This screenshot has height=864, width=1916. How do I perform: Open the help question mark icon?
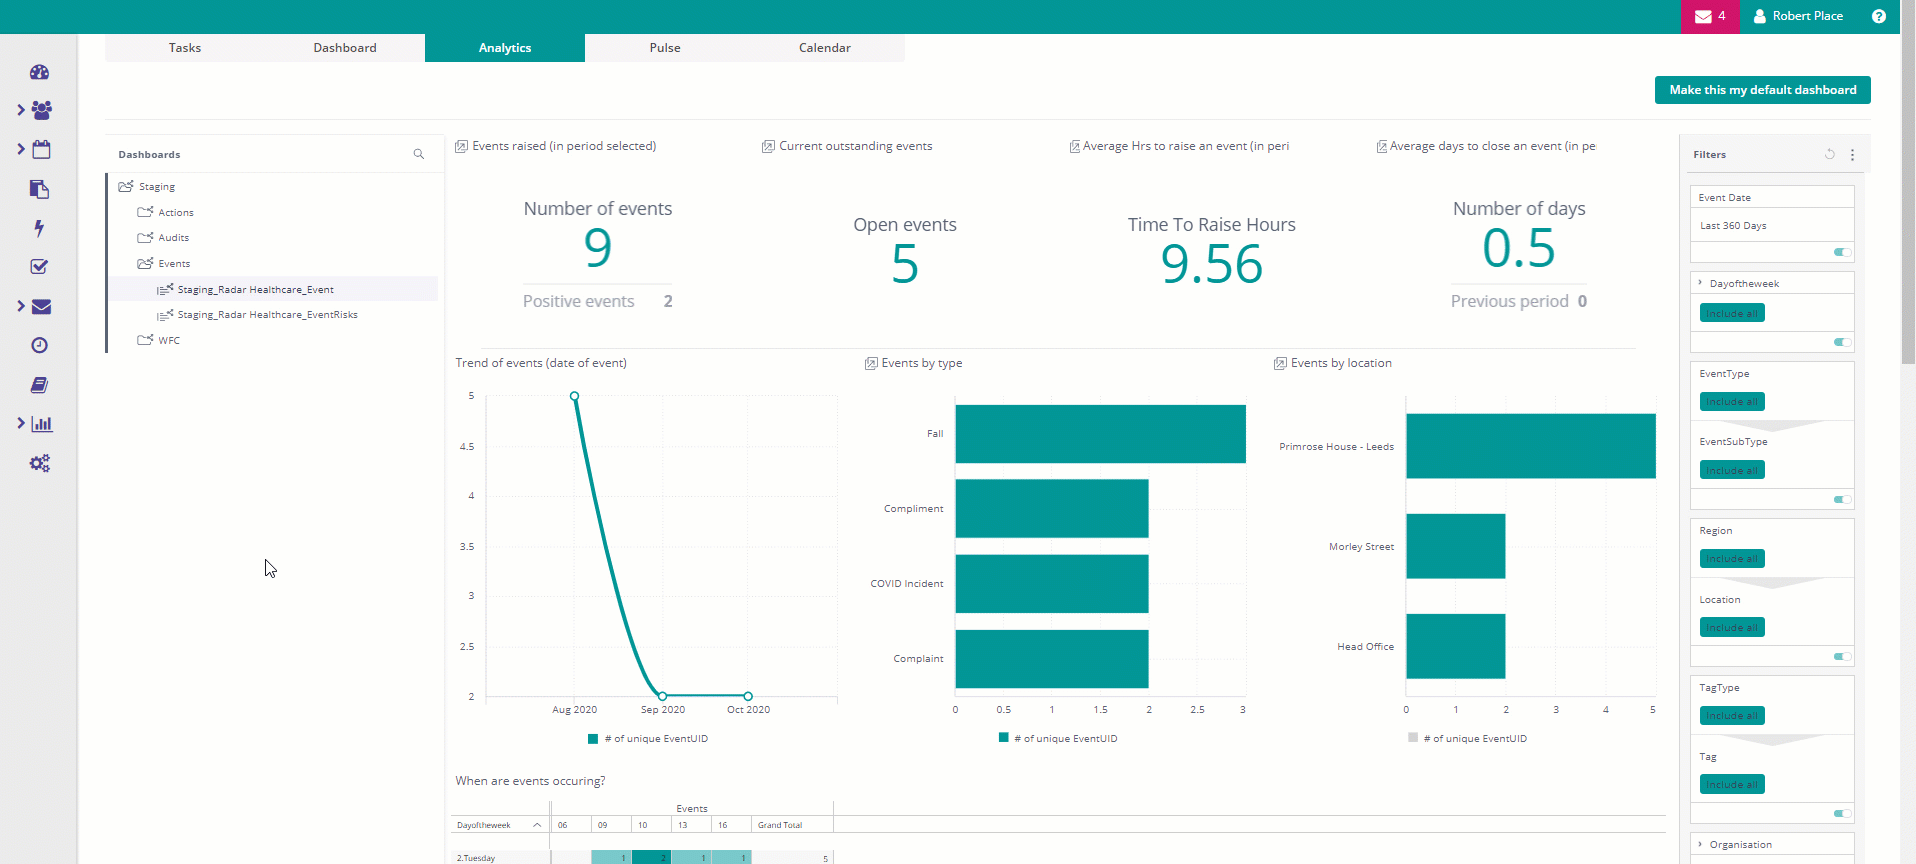[1879, 16]
